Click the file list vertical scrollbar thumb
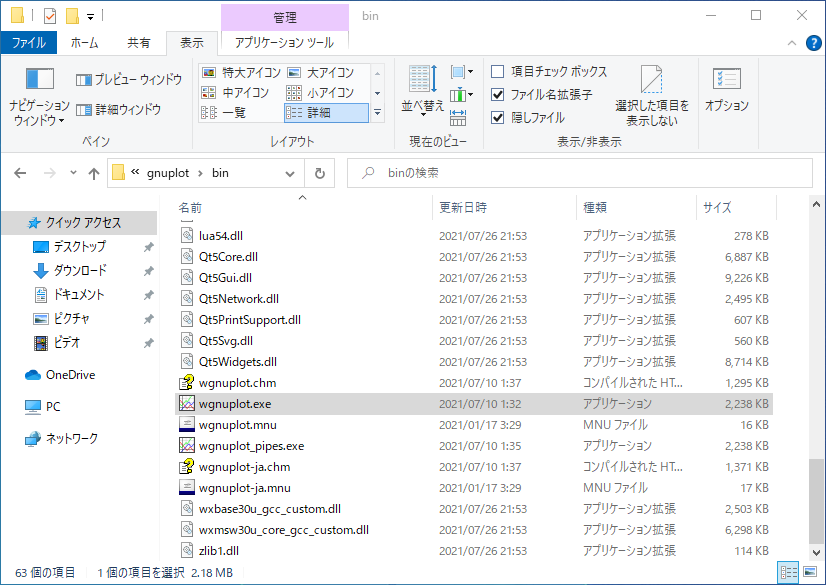 coord(816,502)
